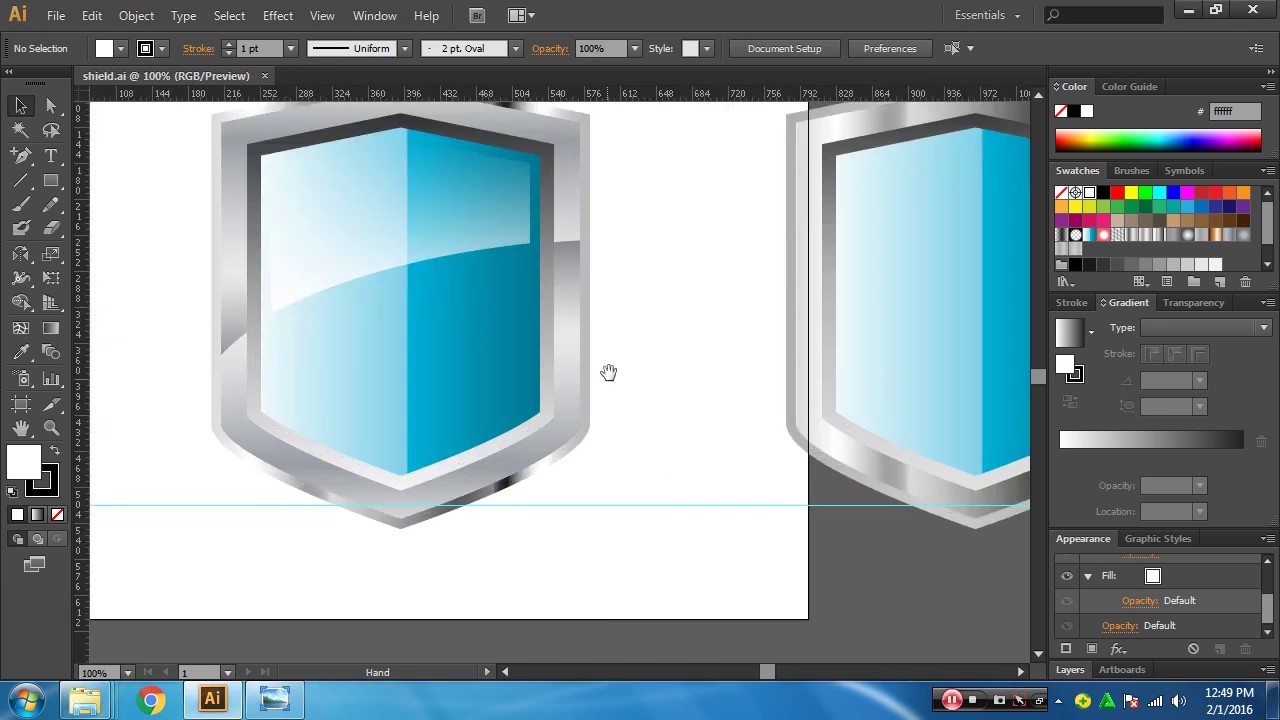Select the Symbol Sprayer tool

21,379
